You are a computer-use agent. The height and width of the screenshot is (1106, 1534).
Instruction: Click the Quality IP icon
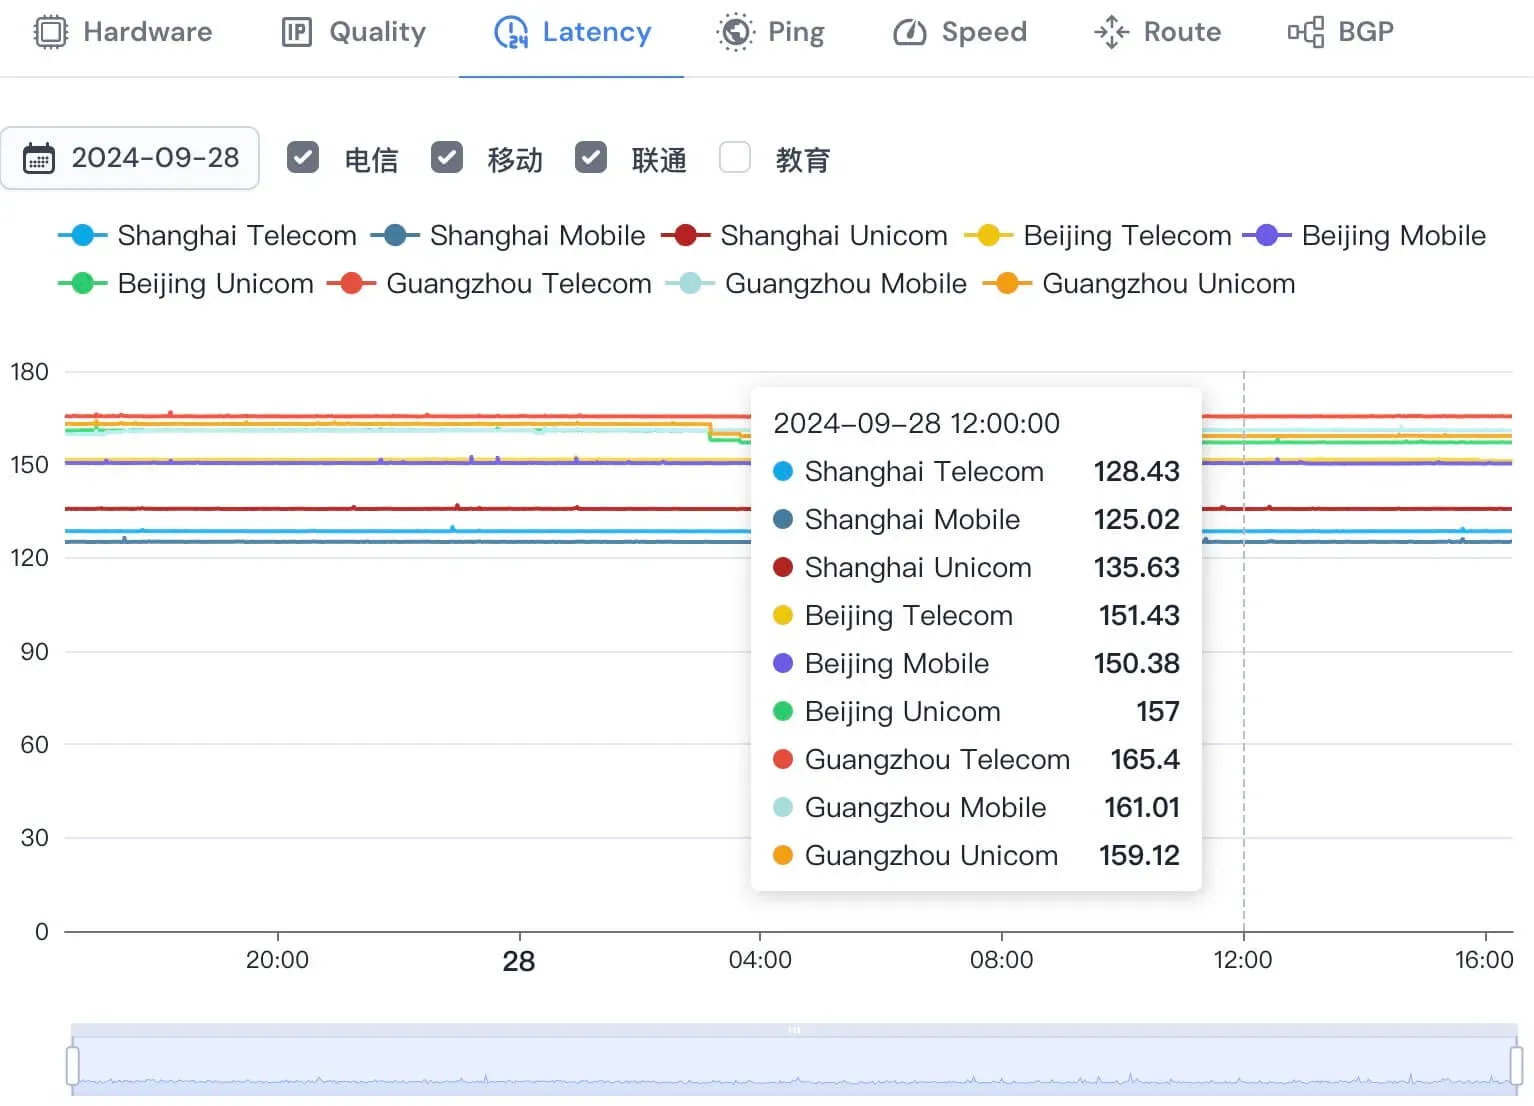point(296,32)
